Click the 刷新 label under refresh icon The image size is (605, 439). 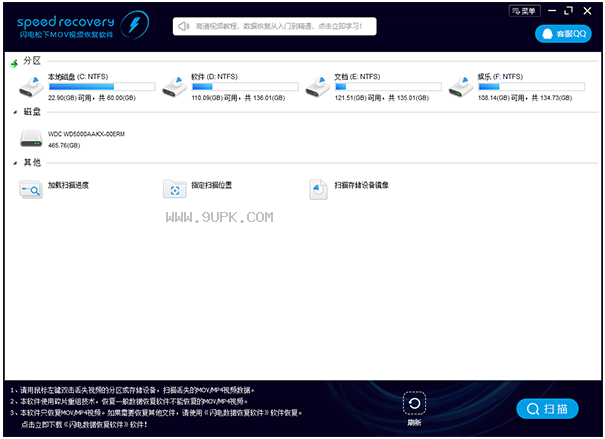pos(414,422)
